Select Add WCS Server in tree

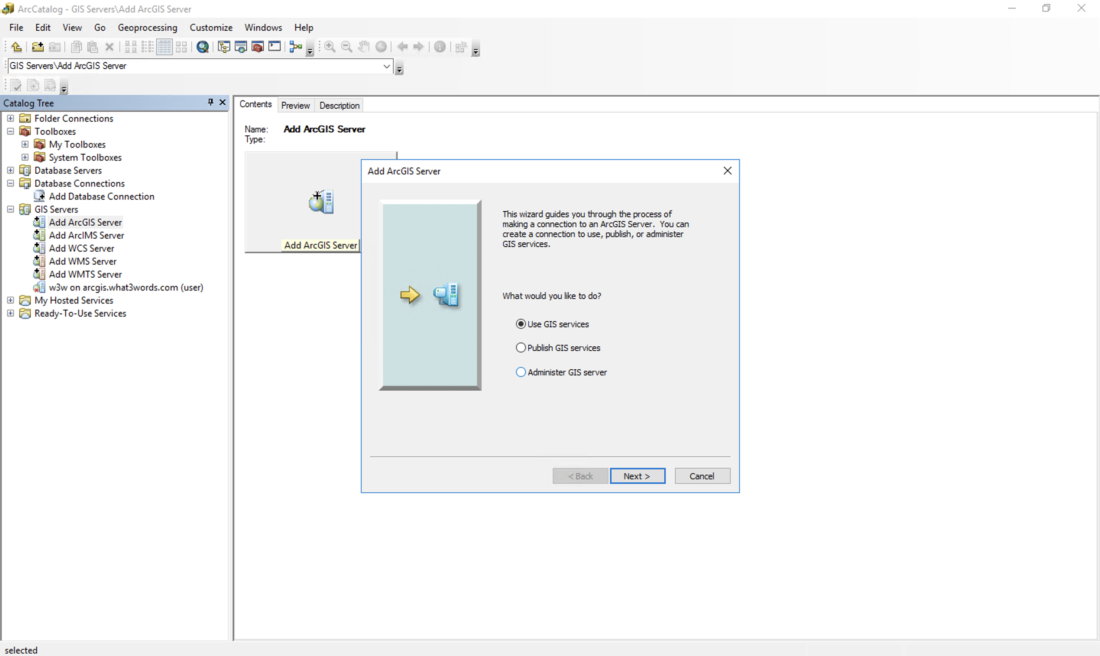[81, 248]
